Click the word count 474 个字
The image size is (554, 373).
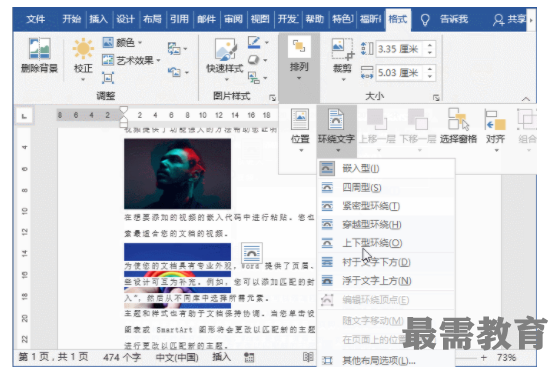point(122,357)
